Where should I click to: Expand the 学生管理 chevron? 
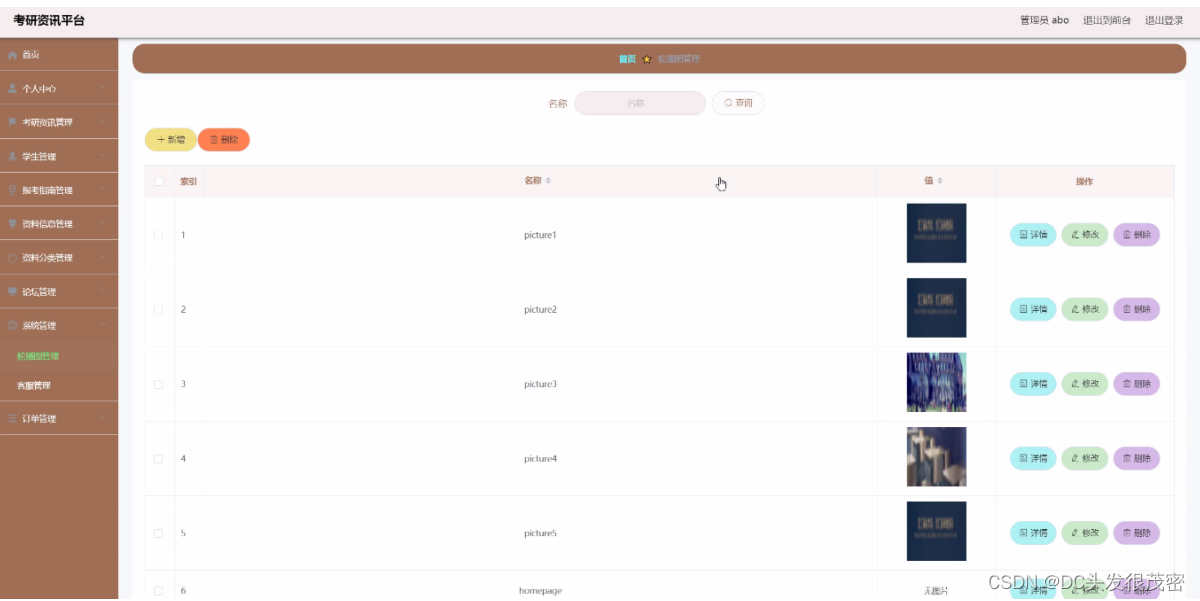coord(103,156)
